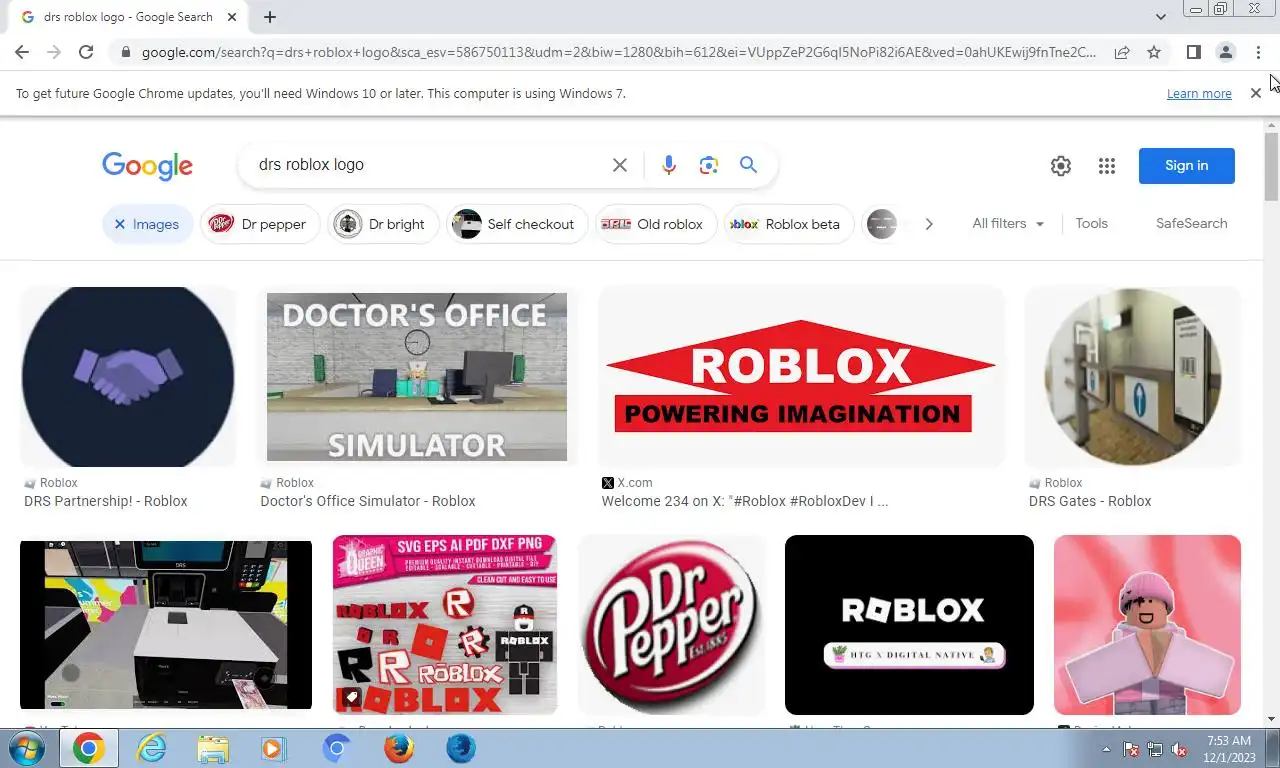Reload the current page
The image size is (1280, 768).
coord(86,52)
